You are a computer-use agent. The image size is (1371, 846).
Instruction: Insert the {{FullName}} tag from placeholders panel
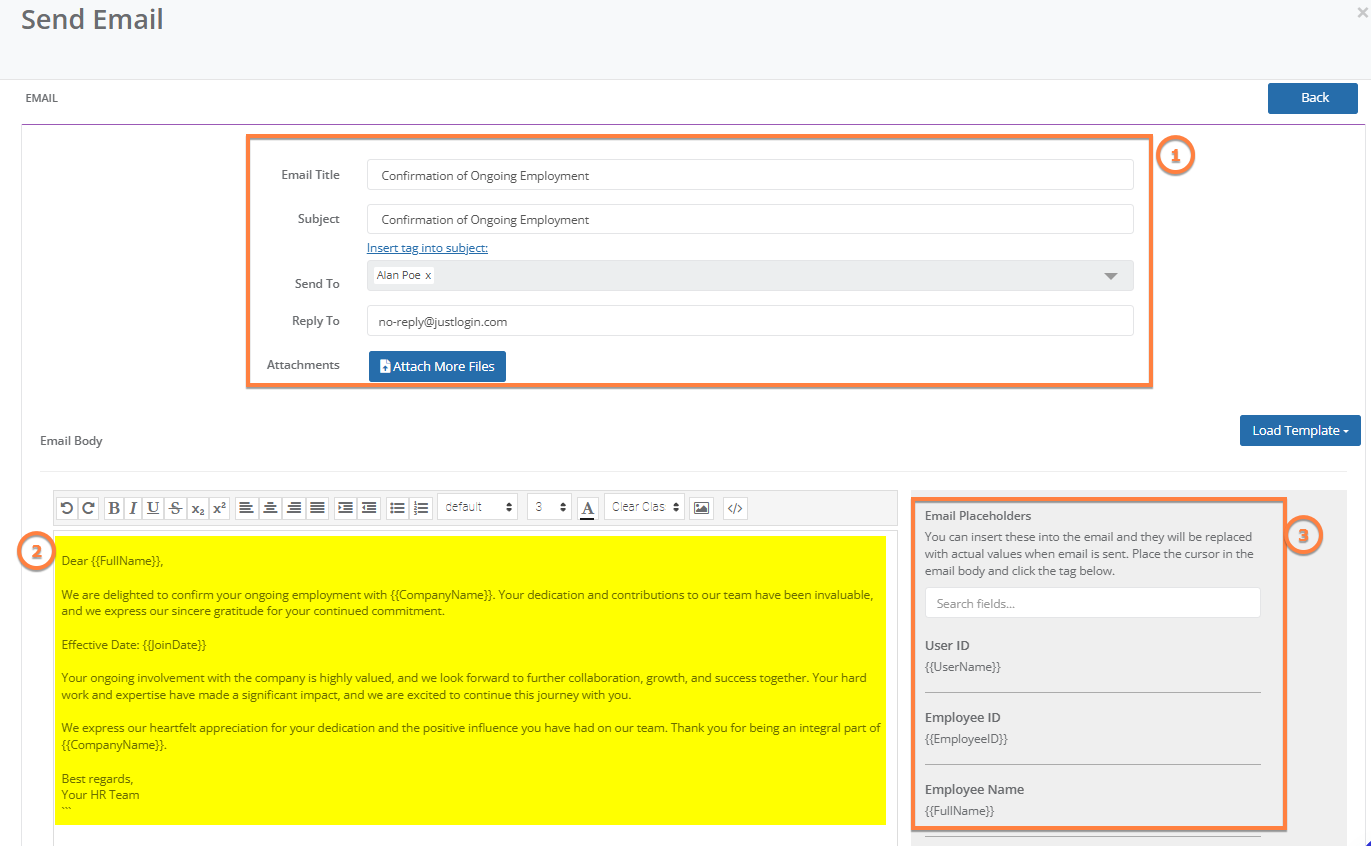pos(960,811)
